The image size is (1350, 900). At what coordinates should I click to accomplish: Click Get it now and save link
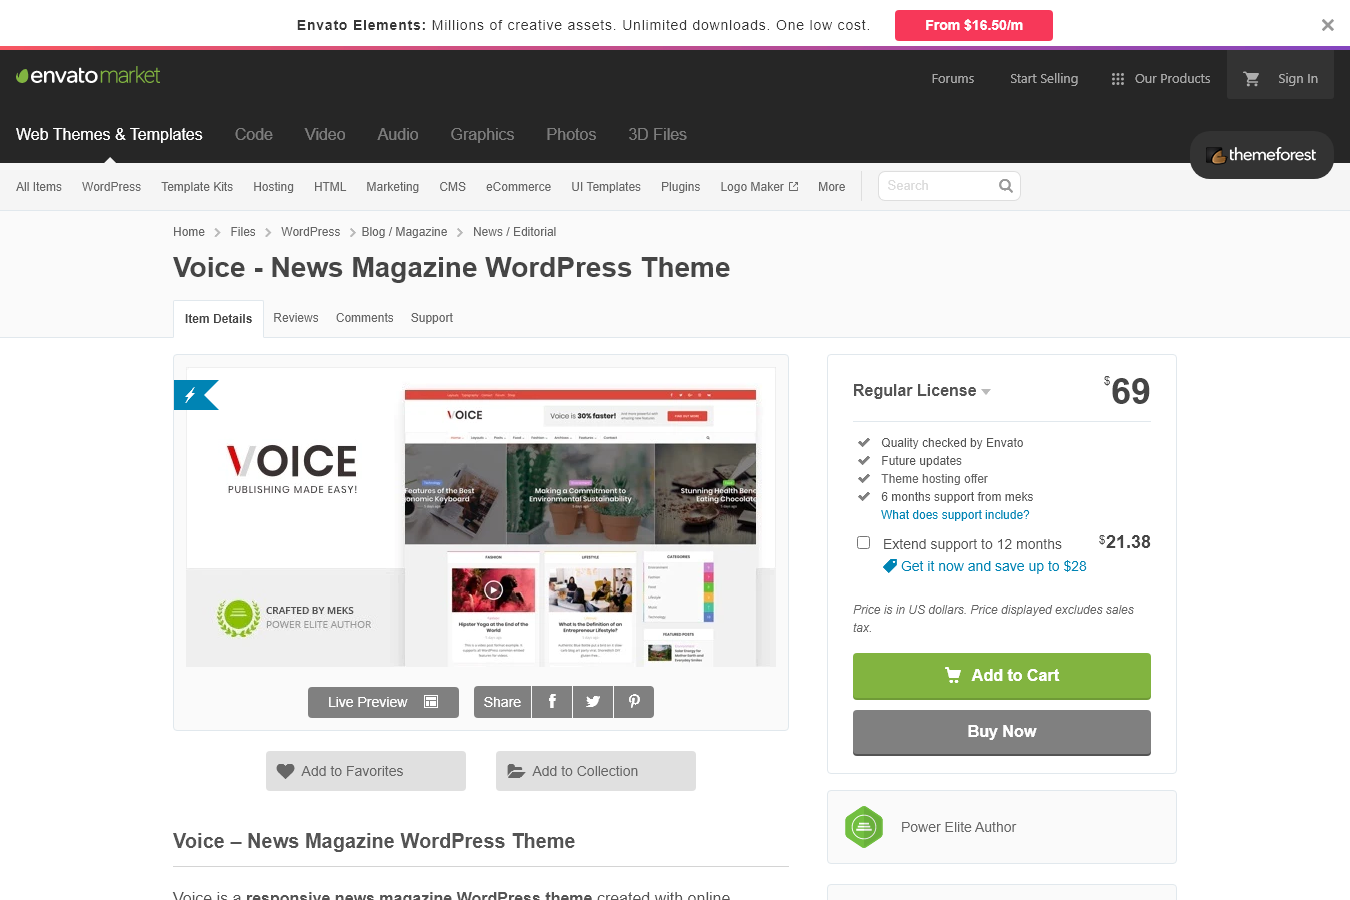[994, 566]
